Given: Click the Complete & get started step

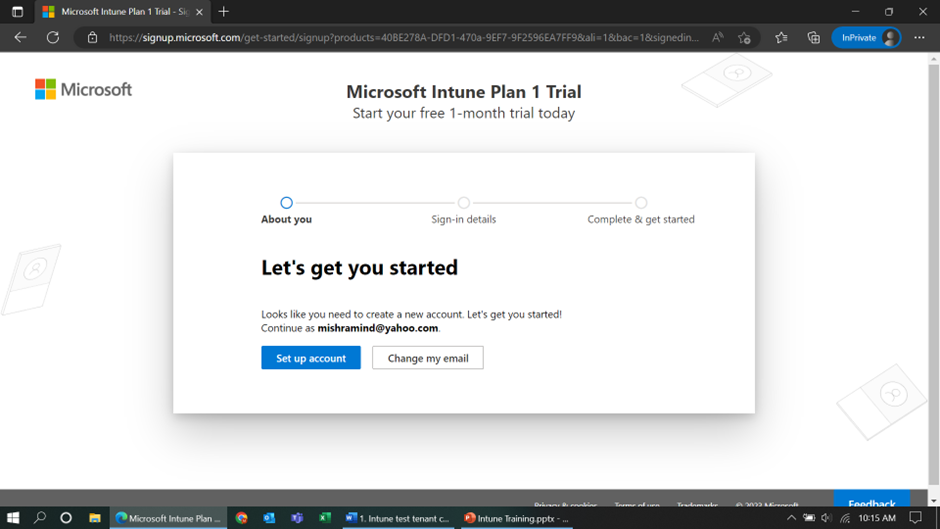Looking at the screenshot, I should point(641,211).
